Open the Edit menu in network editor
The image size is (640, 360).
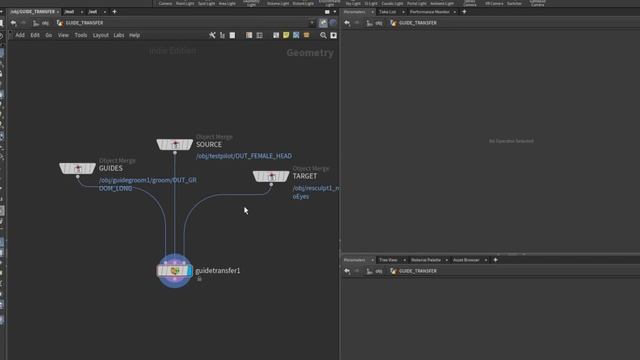click(35, 35)
